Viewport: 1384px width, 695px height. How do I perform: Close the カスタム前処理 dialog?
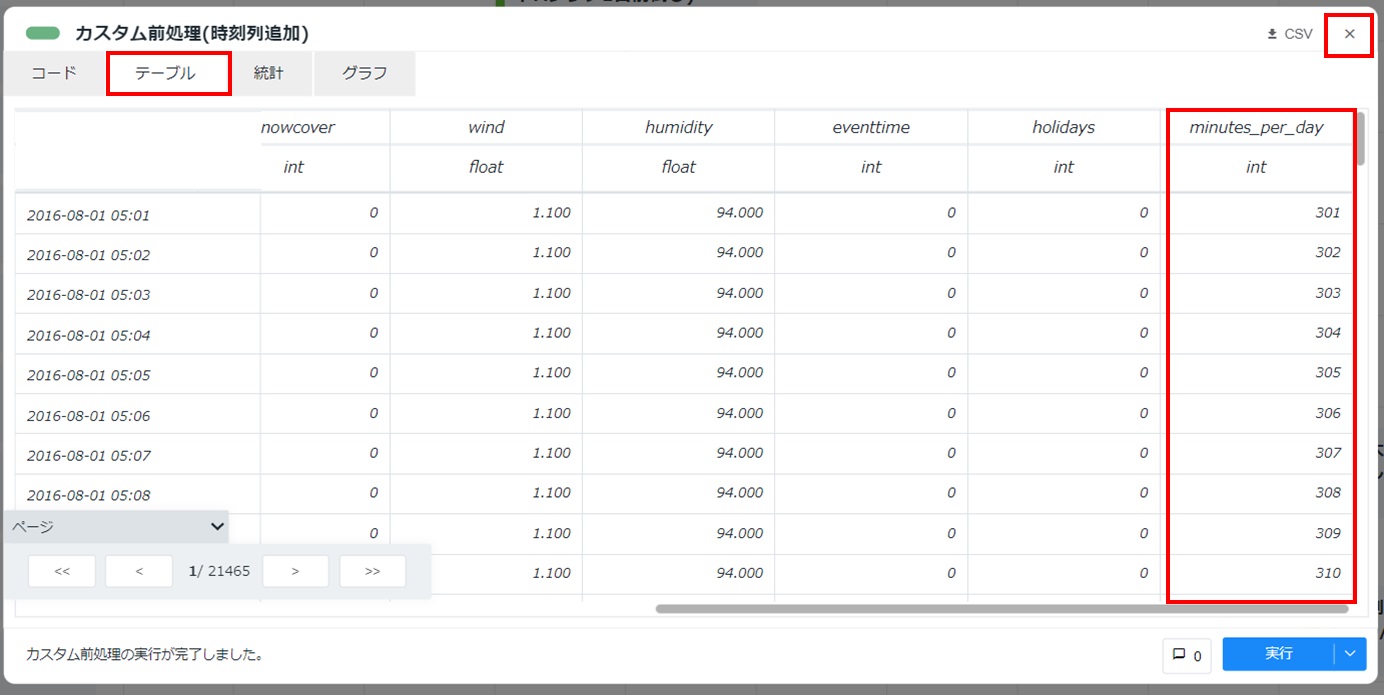click(x=1350, y=34)
